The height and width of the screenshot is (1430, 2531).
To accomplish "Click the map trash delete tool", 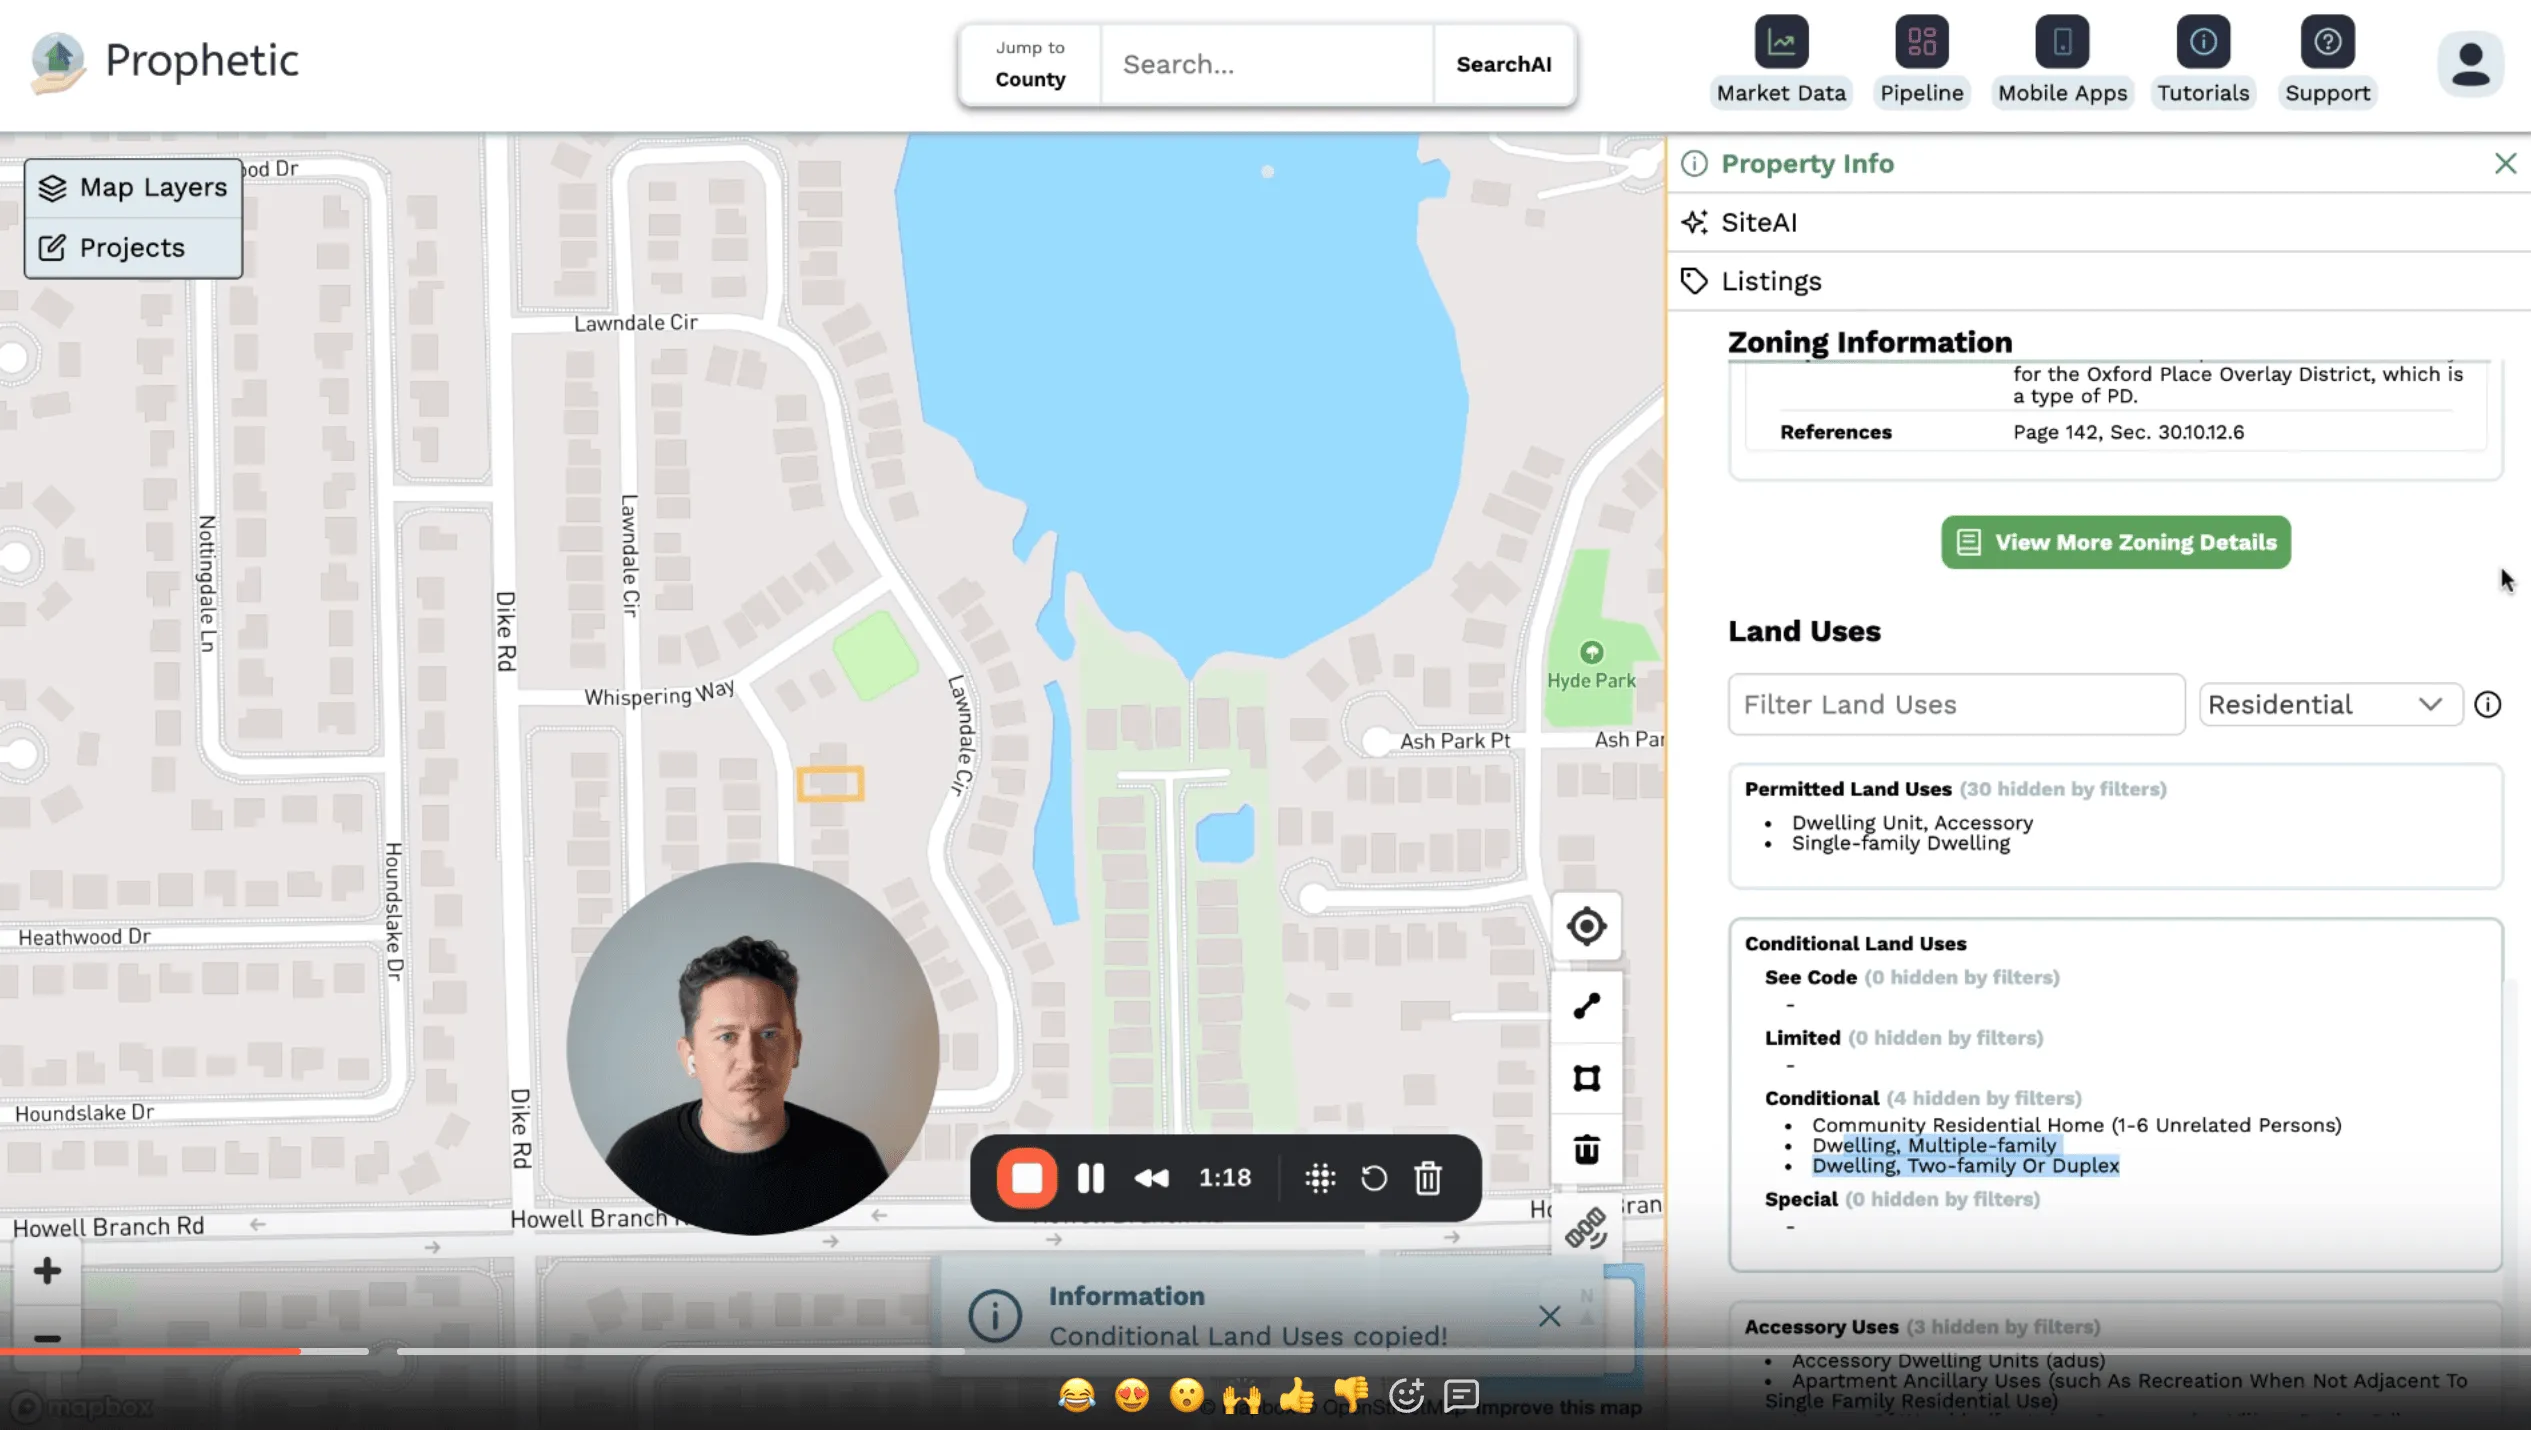I will click(1587, 1150).
